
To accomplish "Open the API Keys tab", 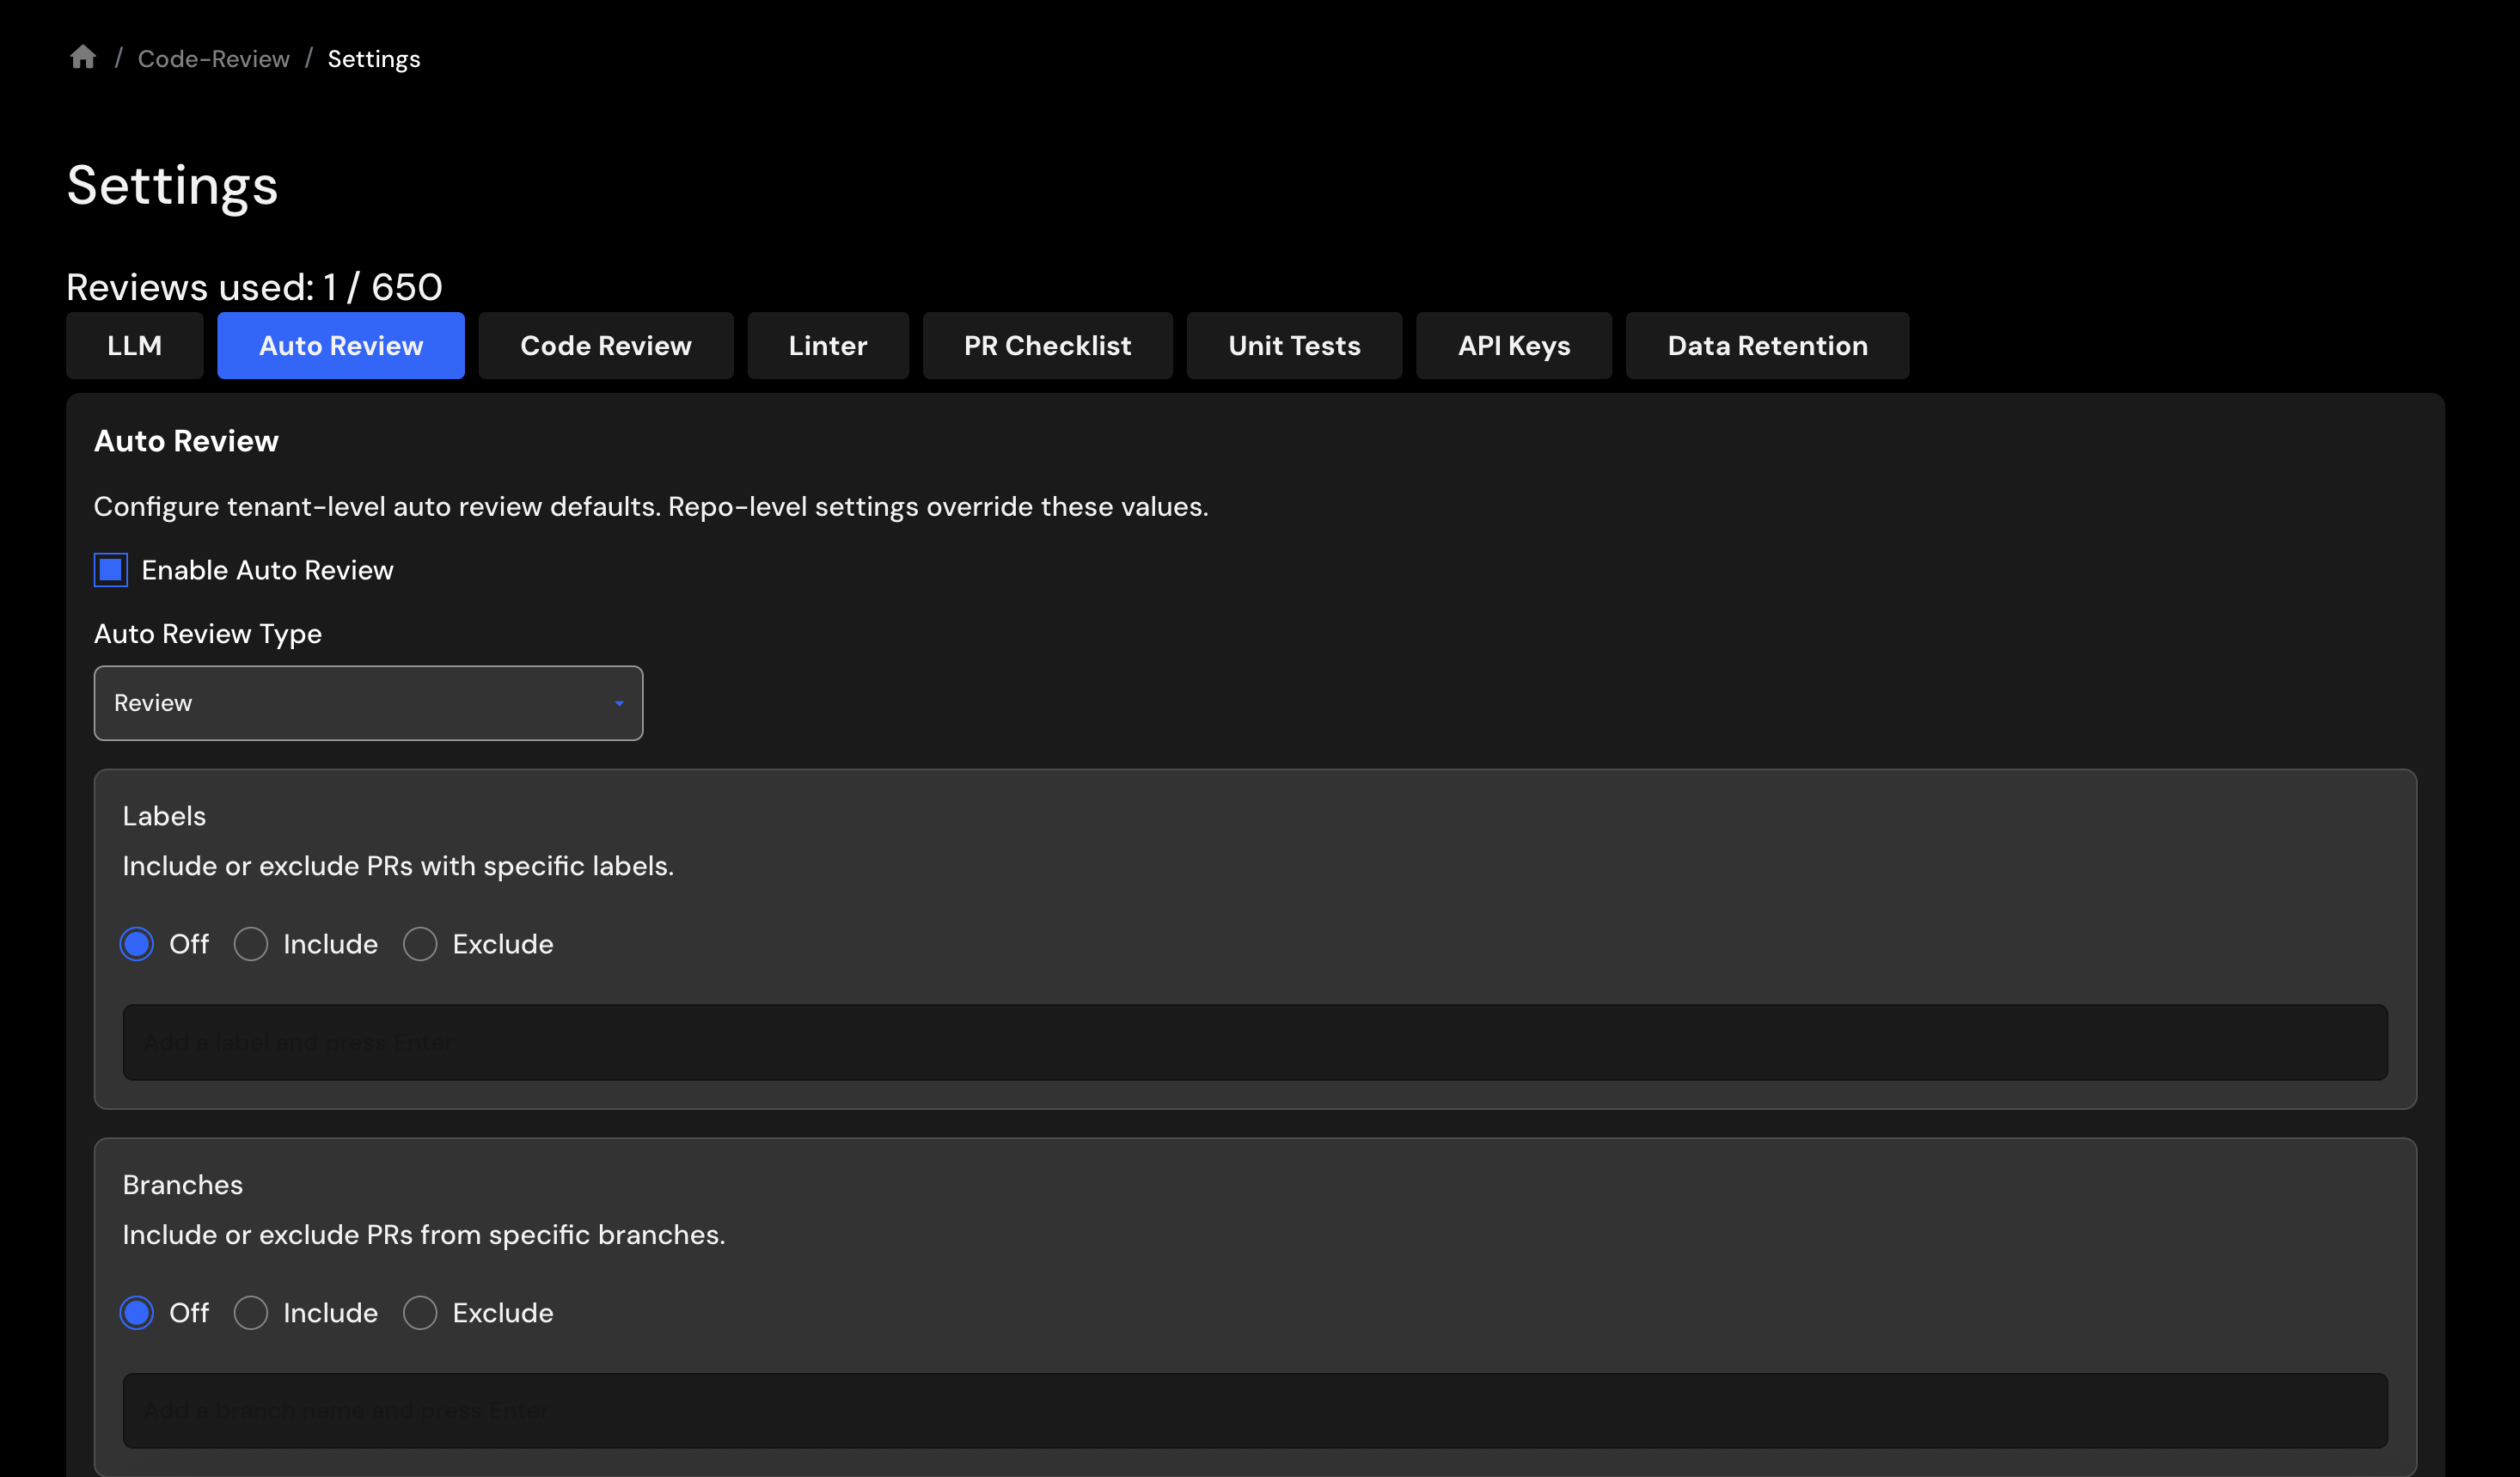I will click(1513, 345).
